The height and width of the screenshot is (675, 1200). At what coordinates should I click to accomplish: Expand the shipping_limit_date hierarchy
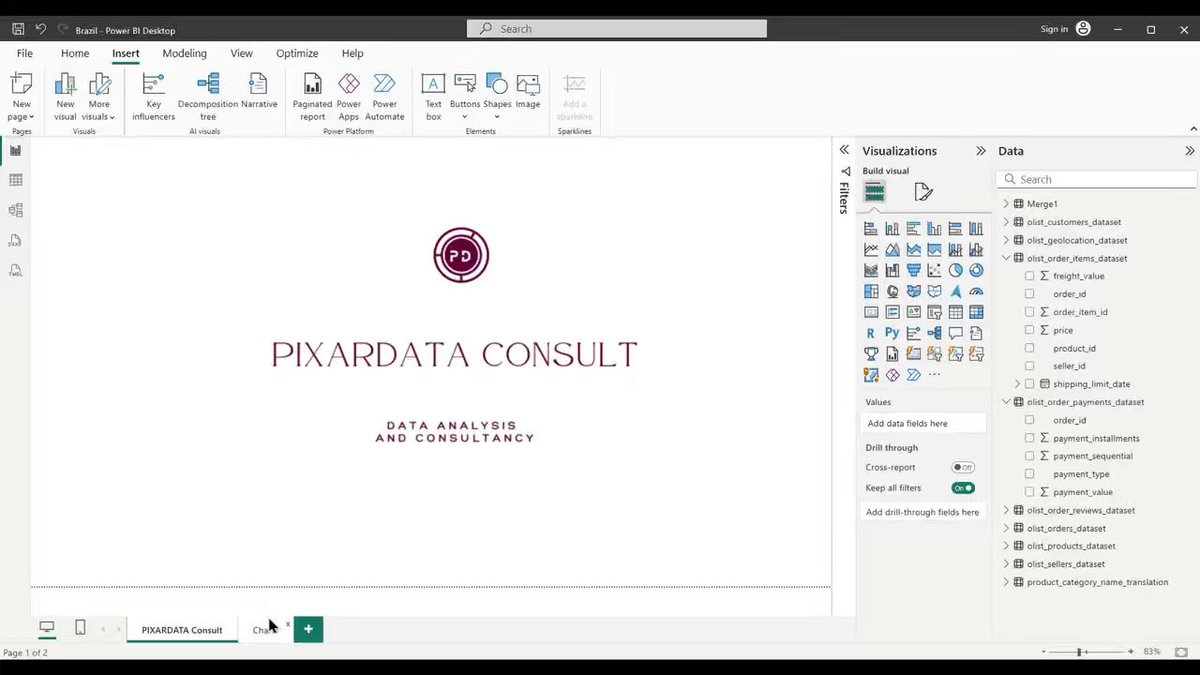pyautogui.click(x=1018, y=384)
